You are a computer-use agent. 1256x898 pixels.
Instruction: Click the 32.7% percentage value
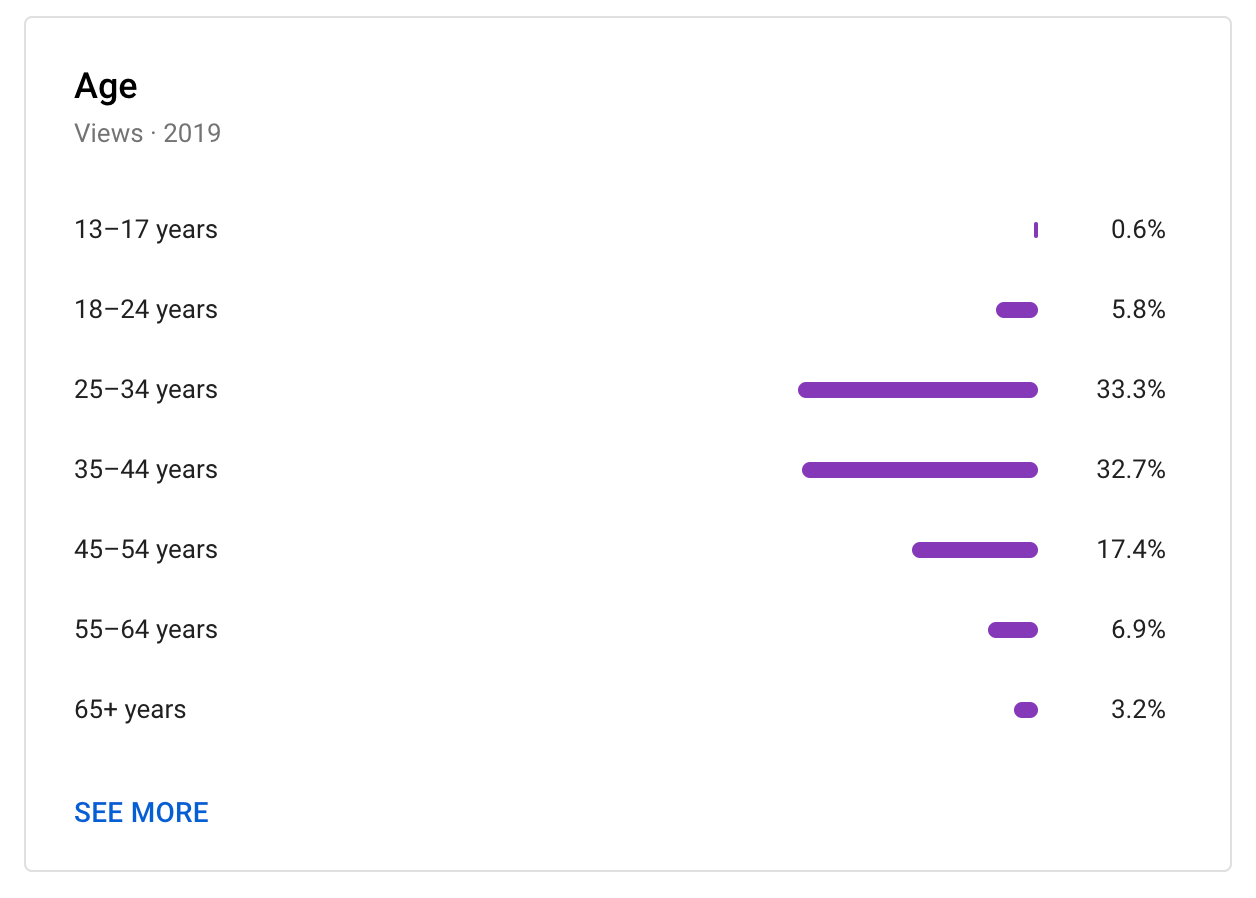tap(1131, 470)
